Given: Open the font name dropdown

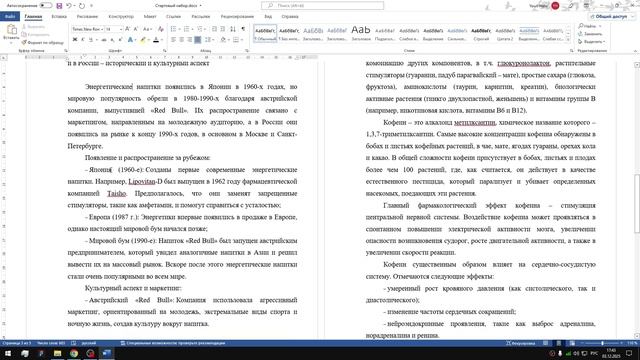Looking at the screenshot, I should tap(102, 29).
